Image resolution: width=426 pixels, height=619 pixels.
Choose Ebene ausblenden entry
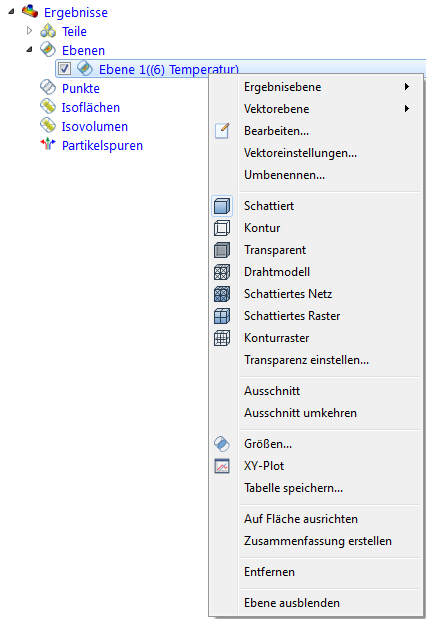[316, 603]
